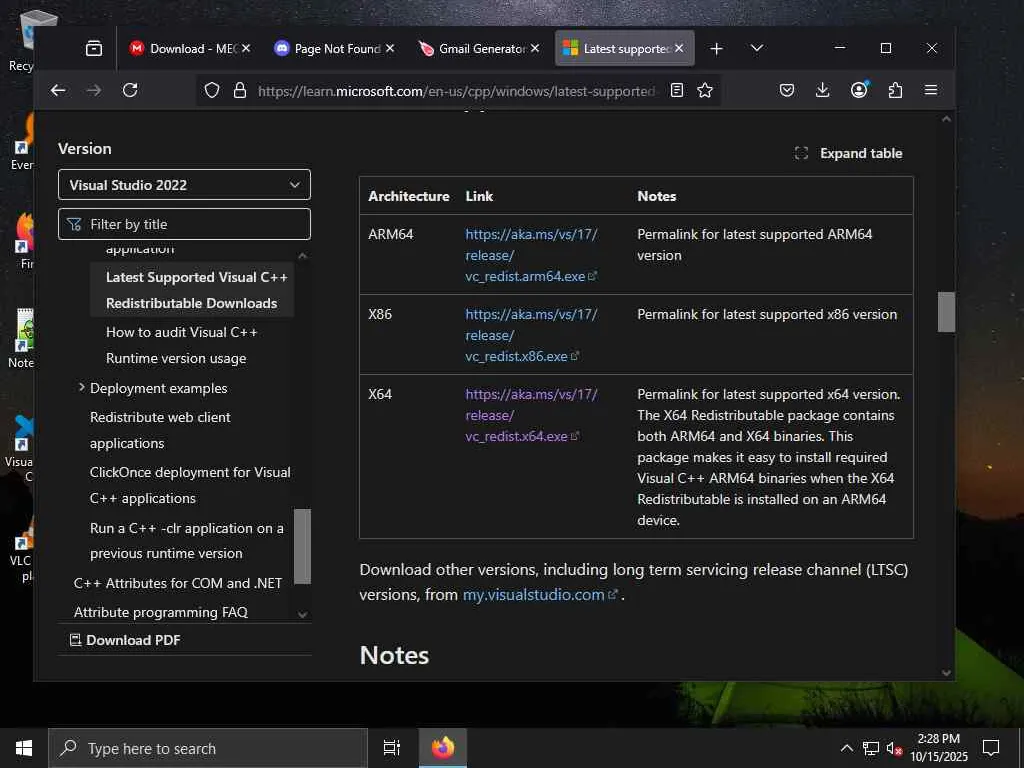
Task: Go back to previous page
Action: tap(58, 90)
